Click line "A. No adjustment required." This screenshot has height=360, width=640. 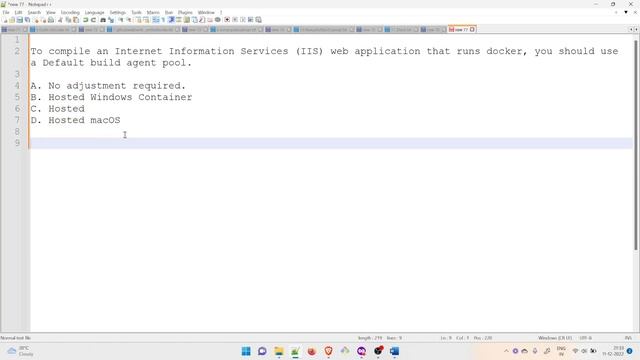[x=108, y=86]
